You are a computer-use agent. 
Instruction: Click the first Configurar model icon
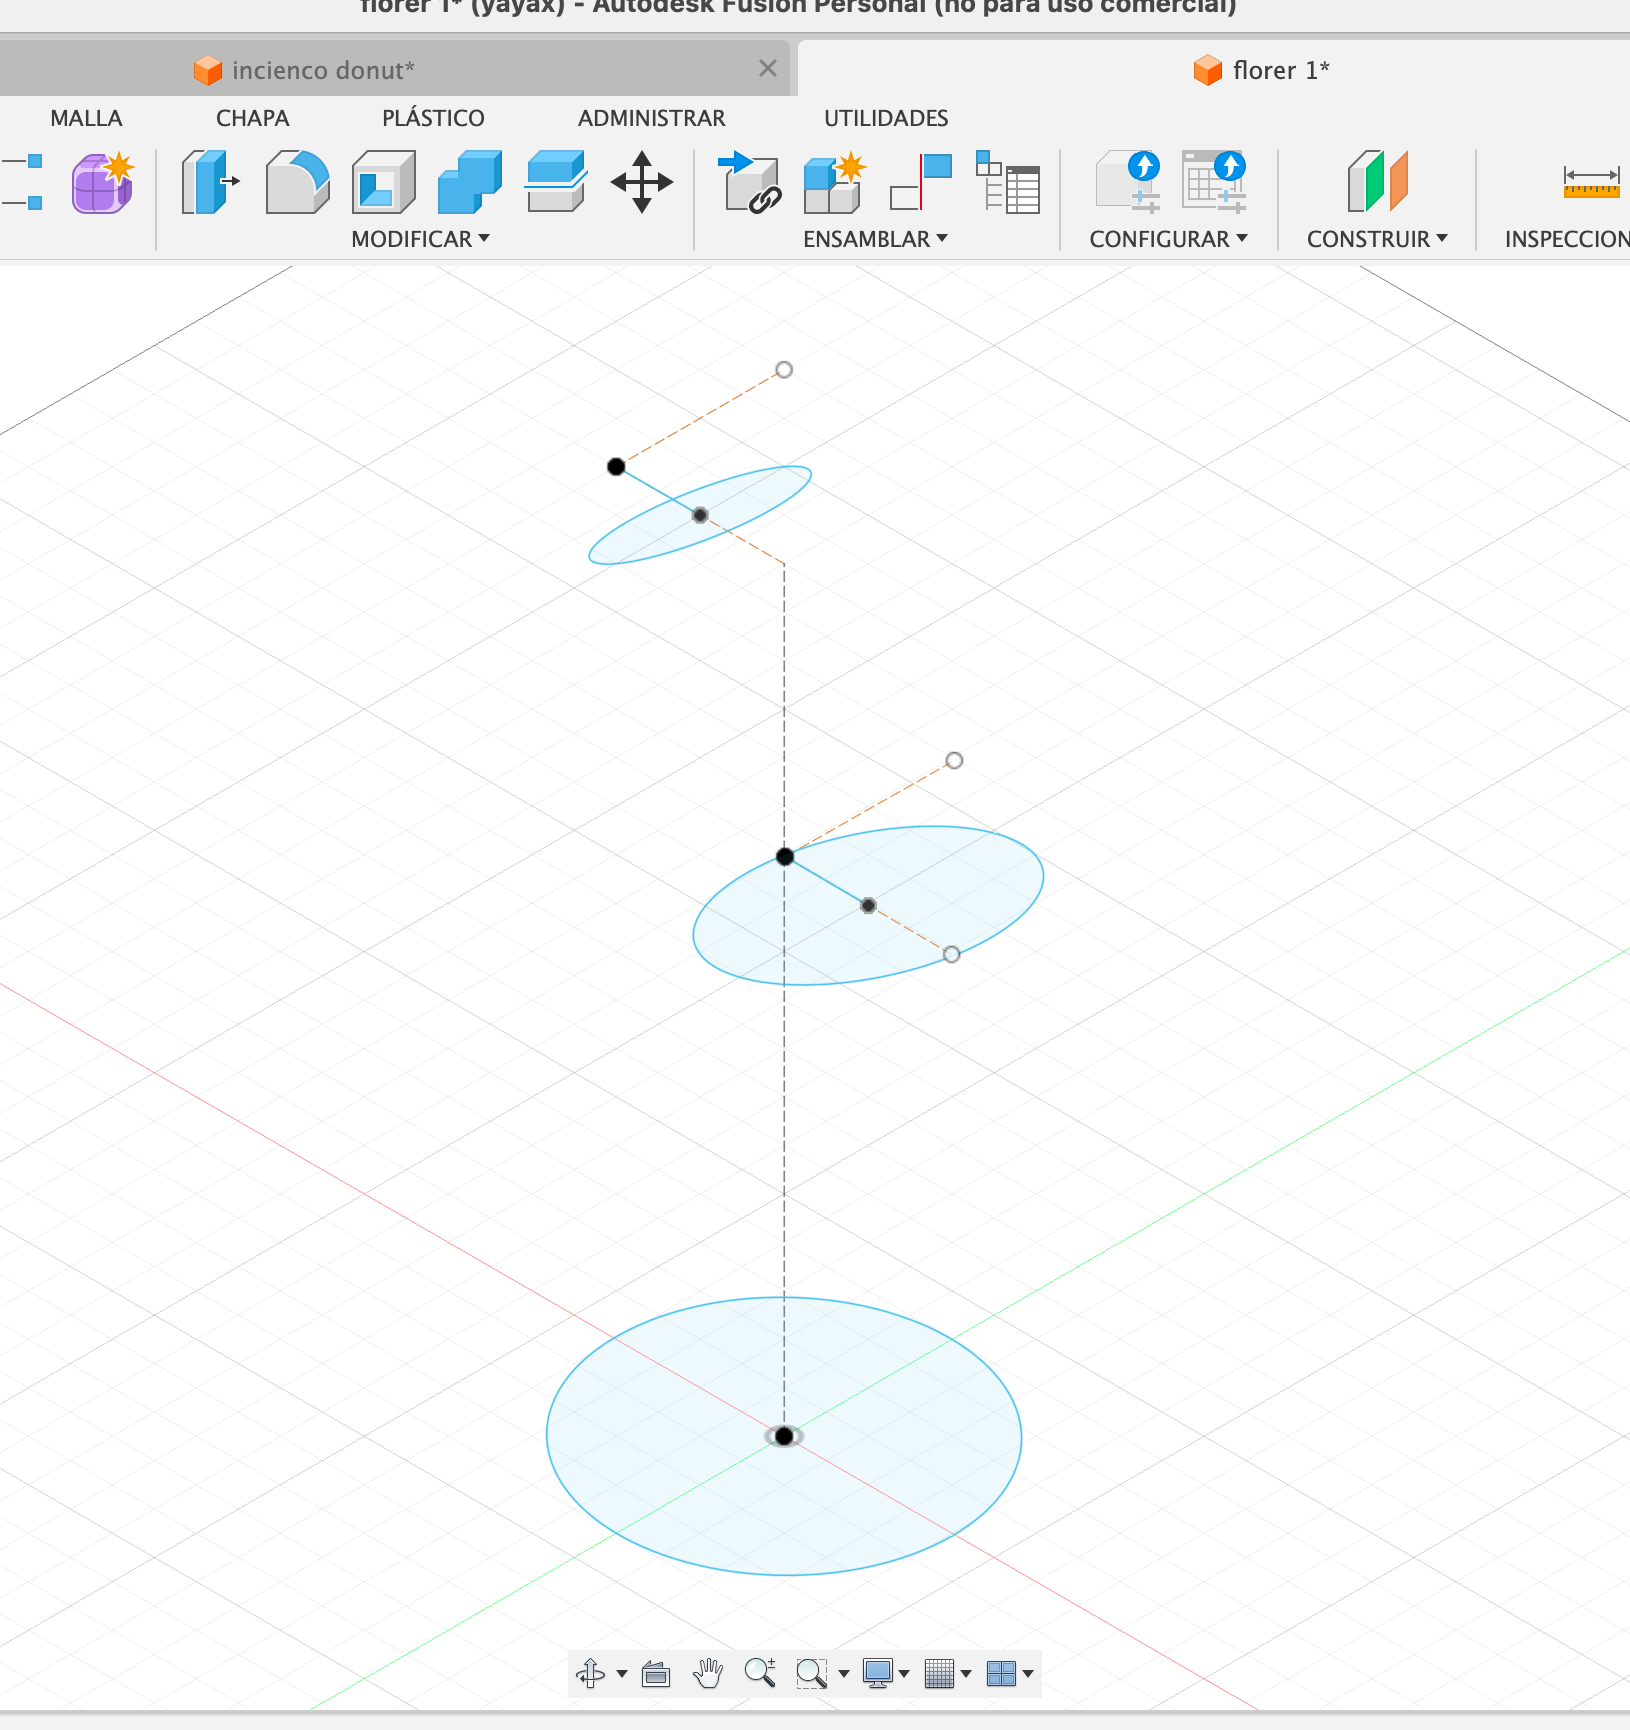coord(1128,182)
